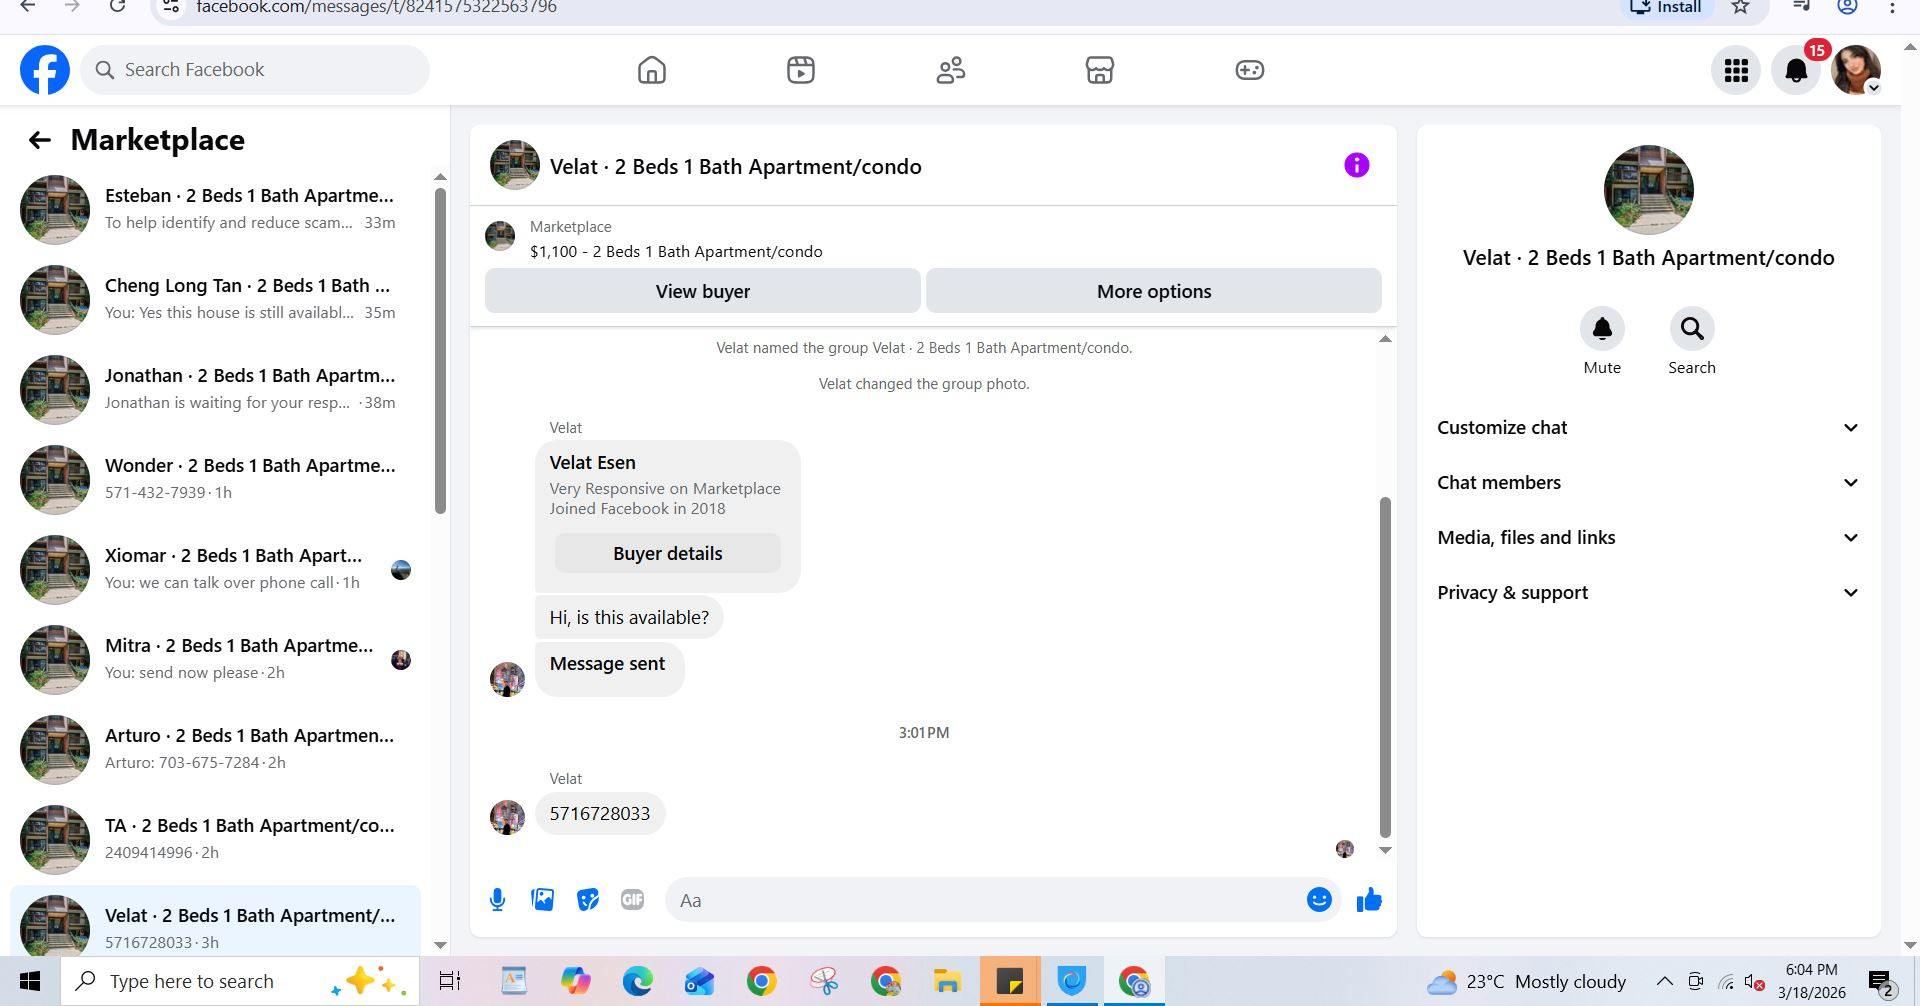Viewport: 1920px width, 1006px height.
Task: Open the account profile picture menu
Action: (x=1856, y=70)
